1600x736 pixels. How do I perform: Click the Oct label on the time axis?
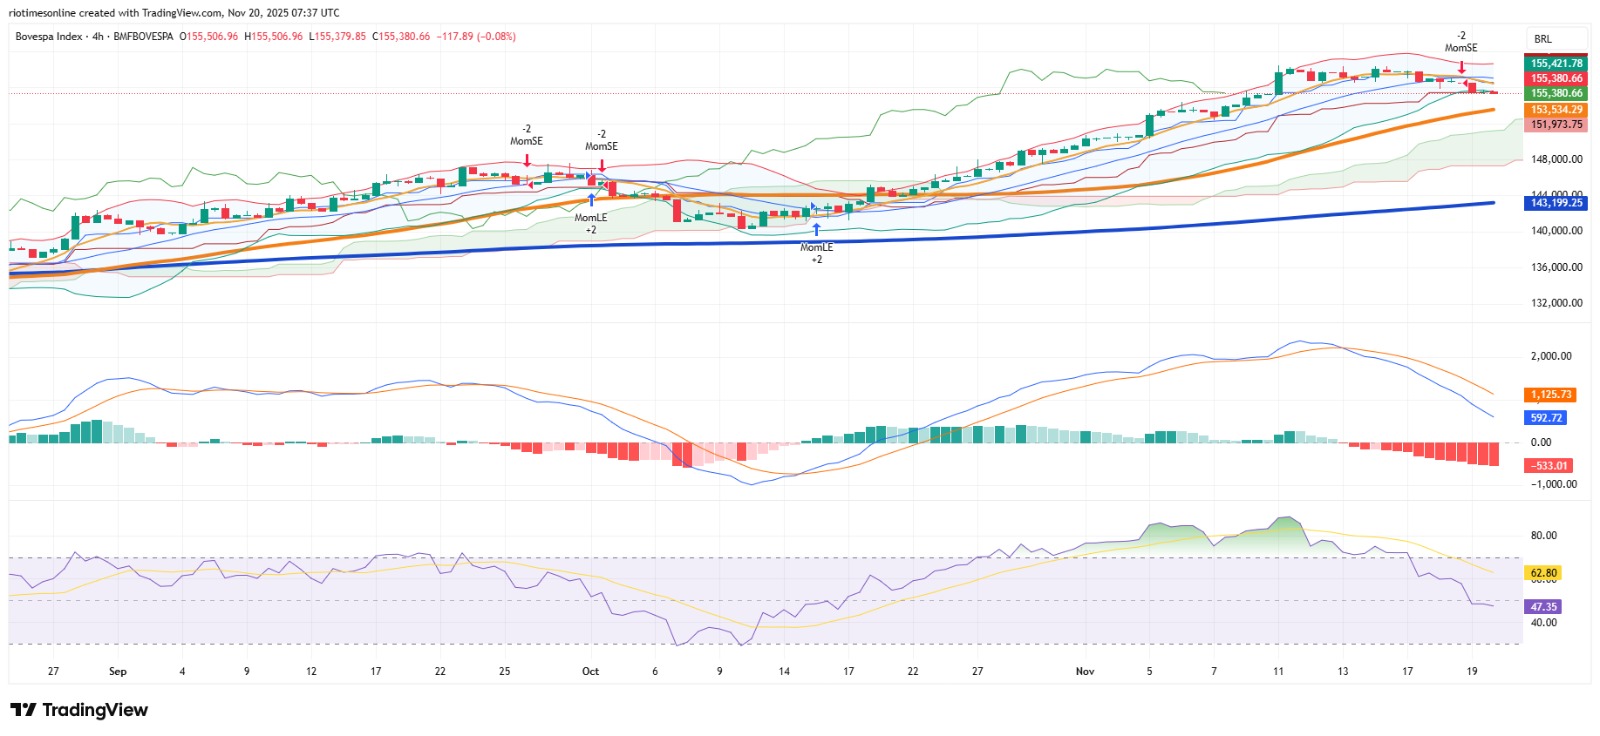point(591,671)
